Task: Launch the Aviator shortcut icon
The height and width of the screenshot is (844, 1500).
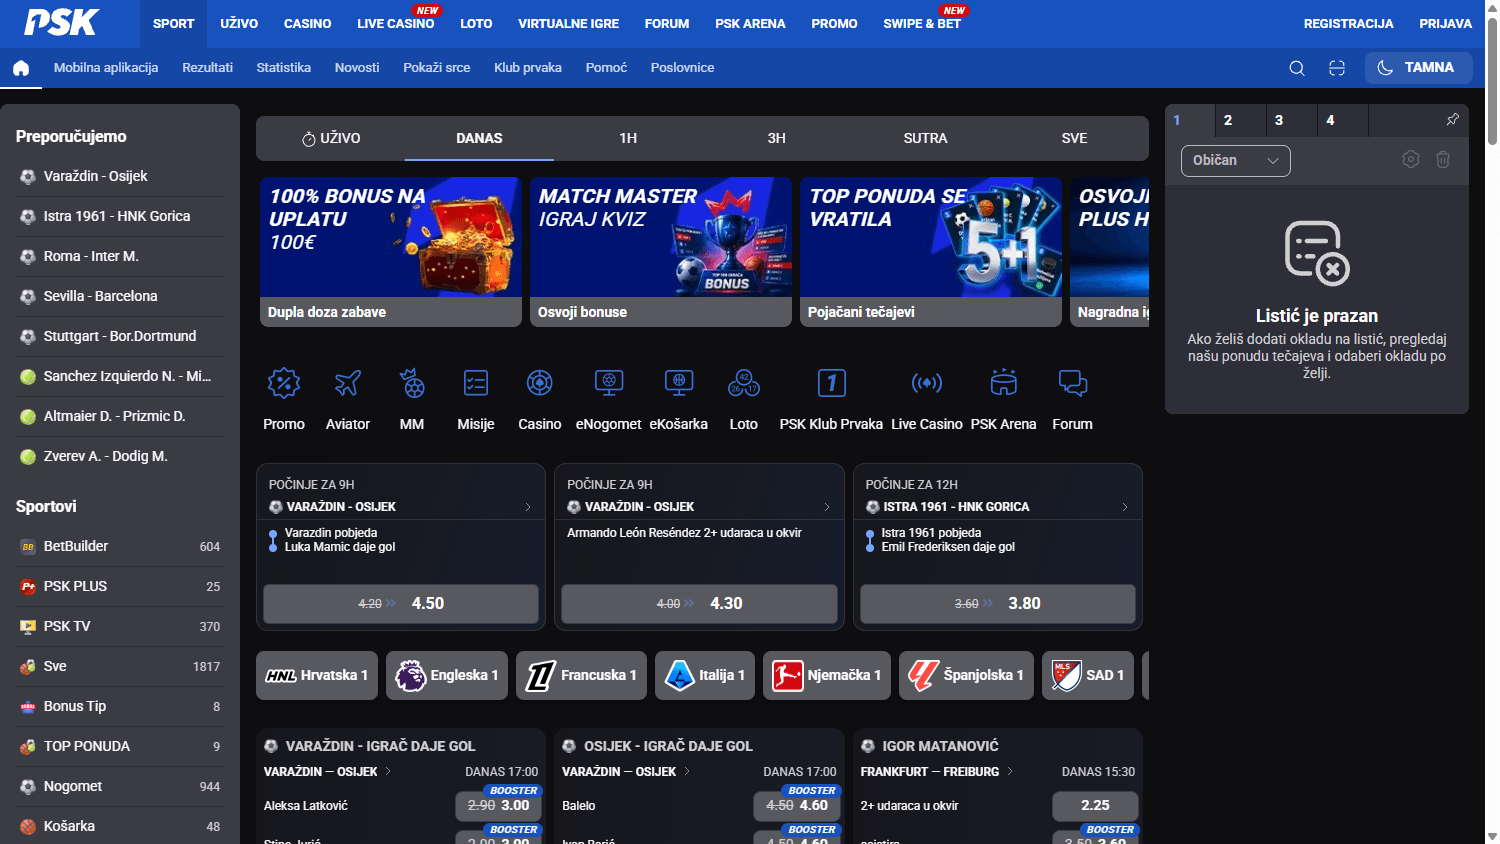Action: click(x=348, y=383)
